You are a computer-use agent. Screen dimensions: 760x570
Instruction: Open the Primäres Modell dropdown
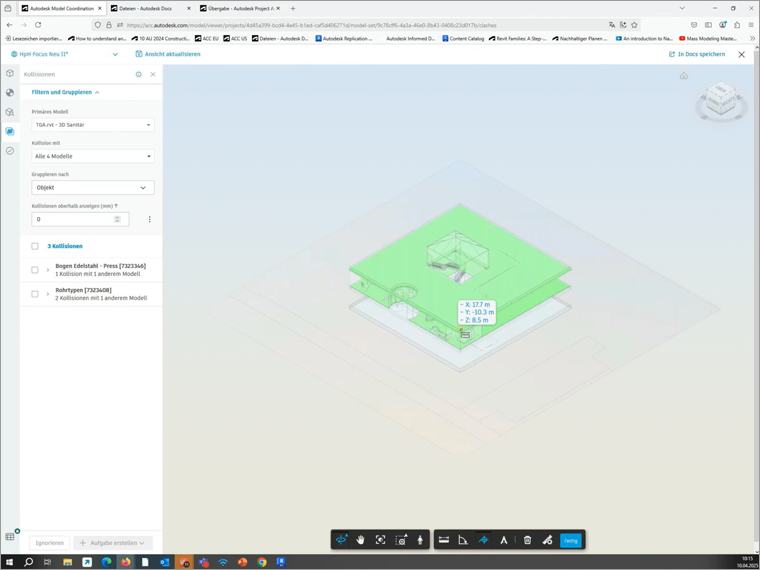[x=93, y=125]
